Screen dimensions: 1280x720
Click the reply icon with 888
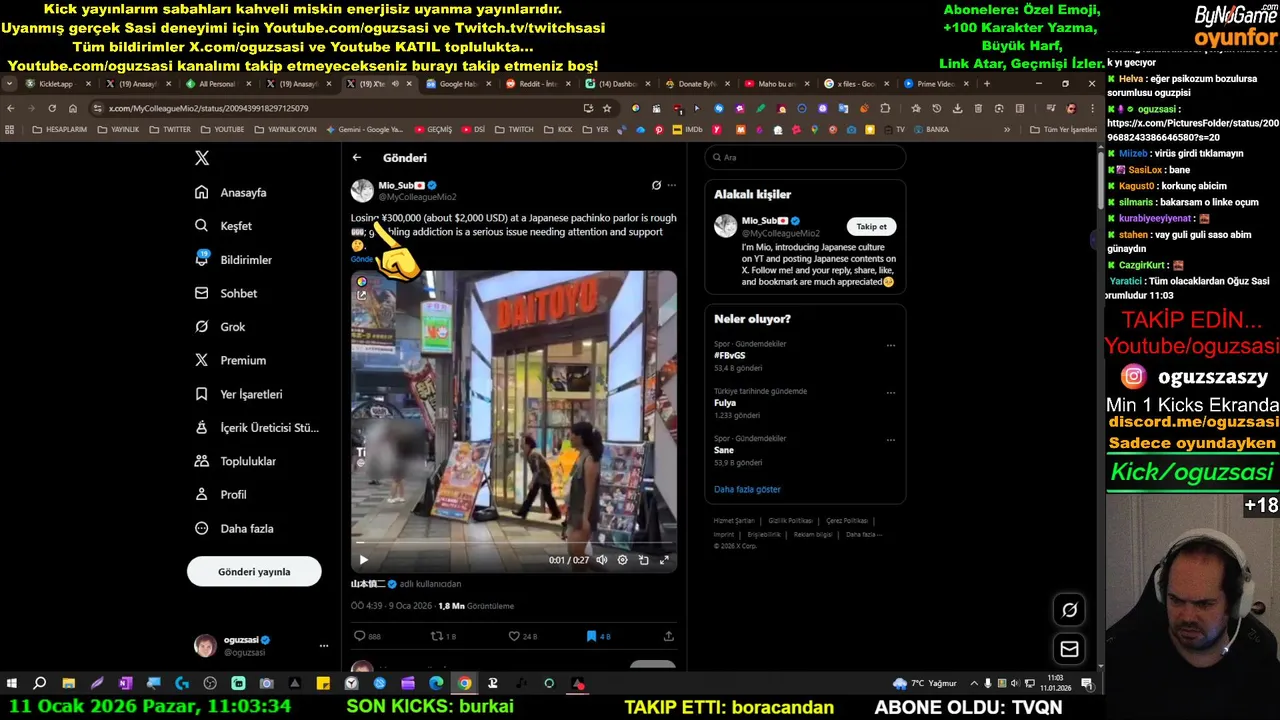[x=360, y=636]
